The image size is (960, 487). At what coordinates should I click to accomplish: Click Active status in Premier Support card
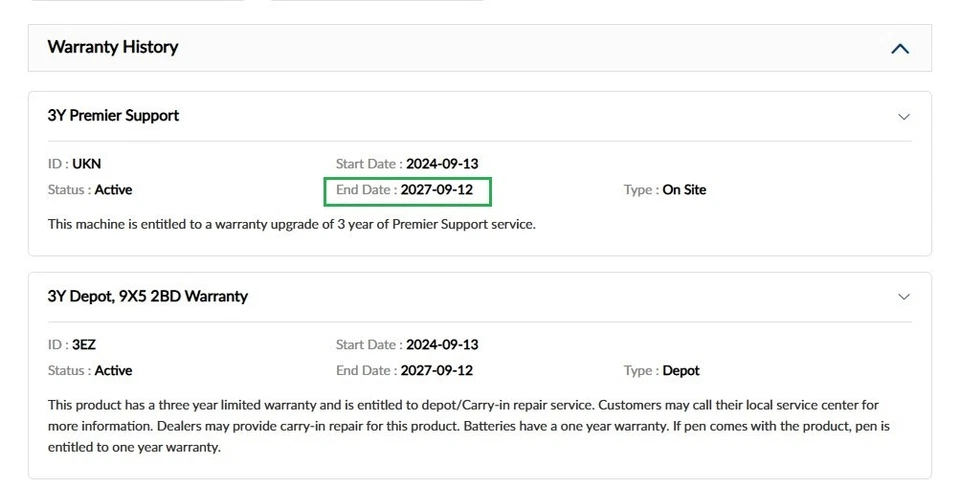click(x=113, y=189)
